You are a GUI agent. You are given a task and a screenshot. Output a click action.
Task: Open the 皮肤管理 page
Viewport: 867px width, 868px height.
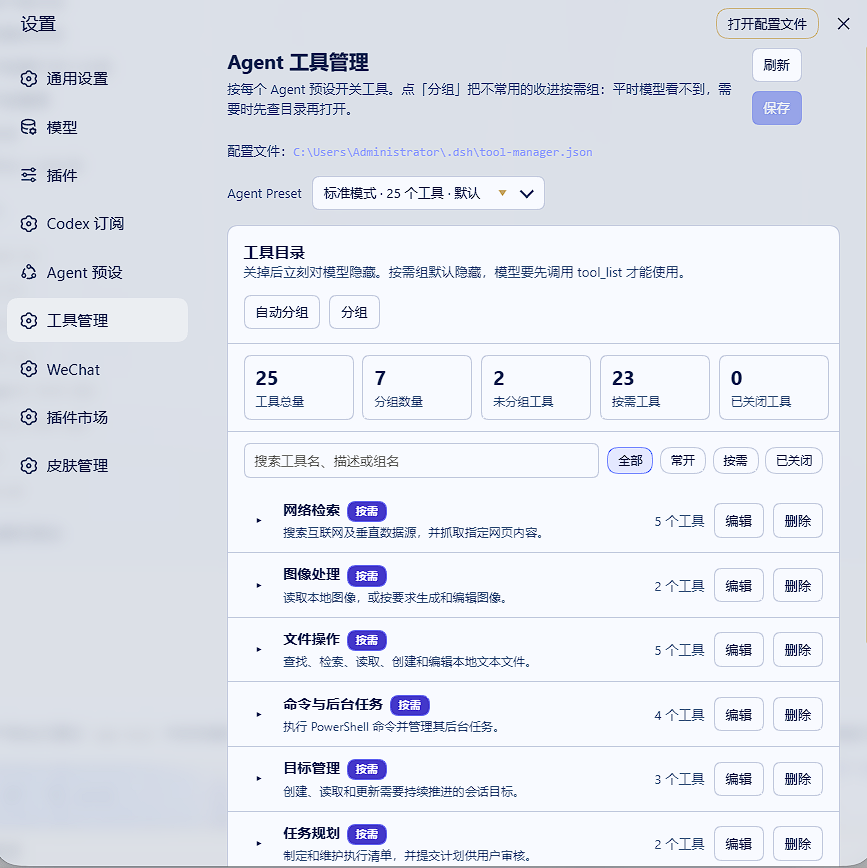coord(97,466)
